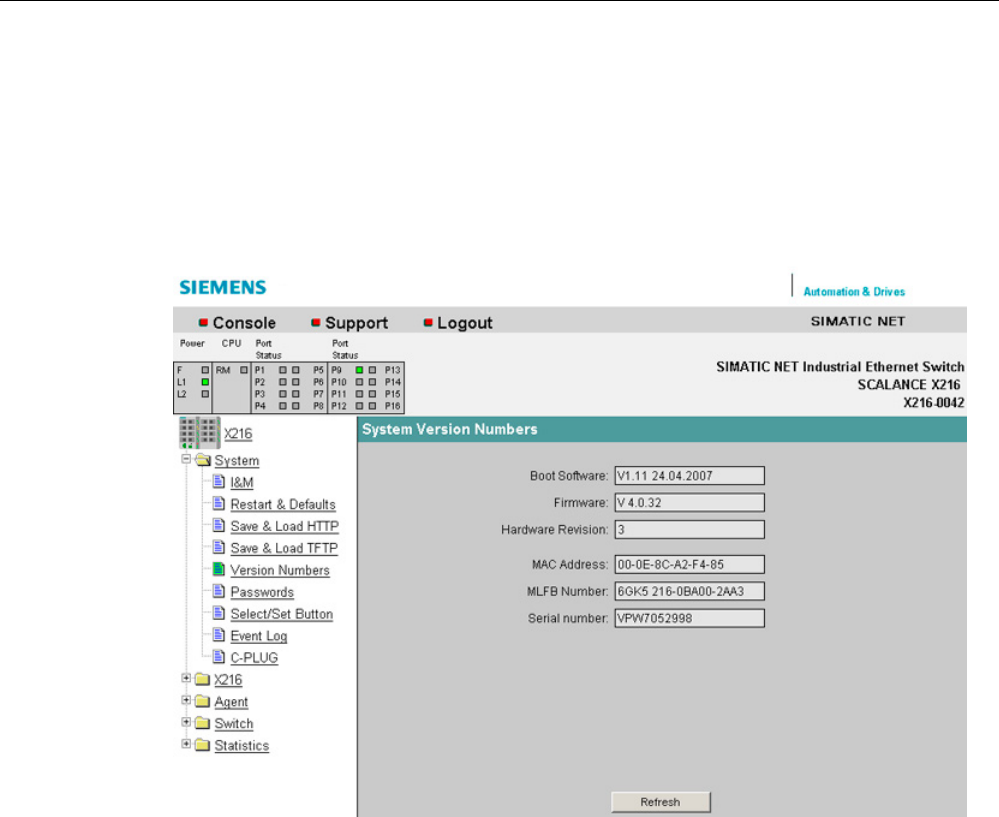Open the Agent folder link
Image resolution: width=999 pixels, height=817 pixels.
[x=231, y=702]
